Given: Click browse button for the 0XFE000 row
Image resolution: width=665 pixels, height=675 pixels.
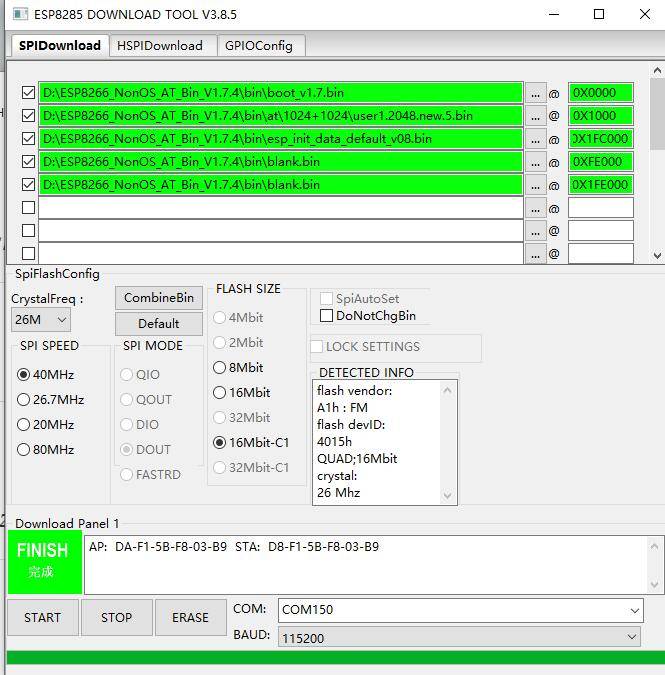Looking at the screenshot, I should pyautogui.click(x=536, y=162).
